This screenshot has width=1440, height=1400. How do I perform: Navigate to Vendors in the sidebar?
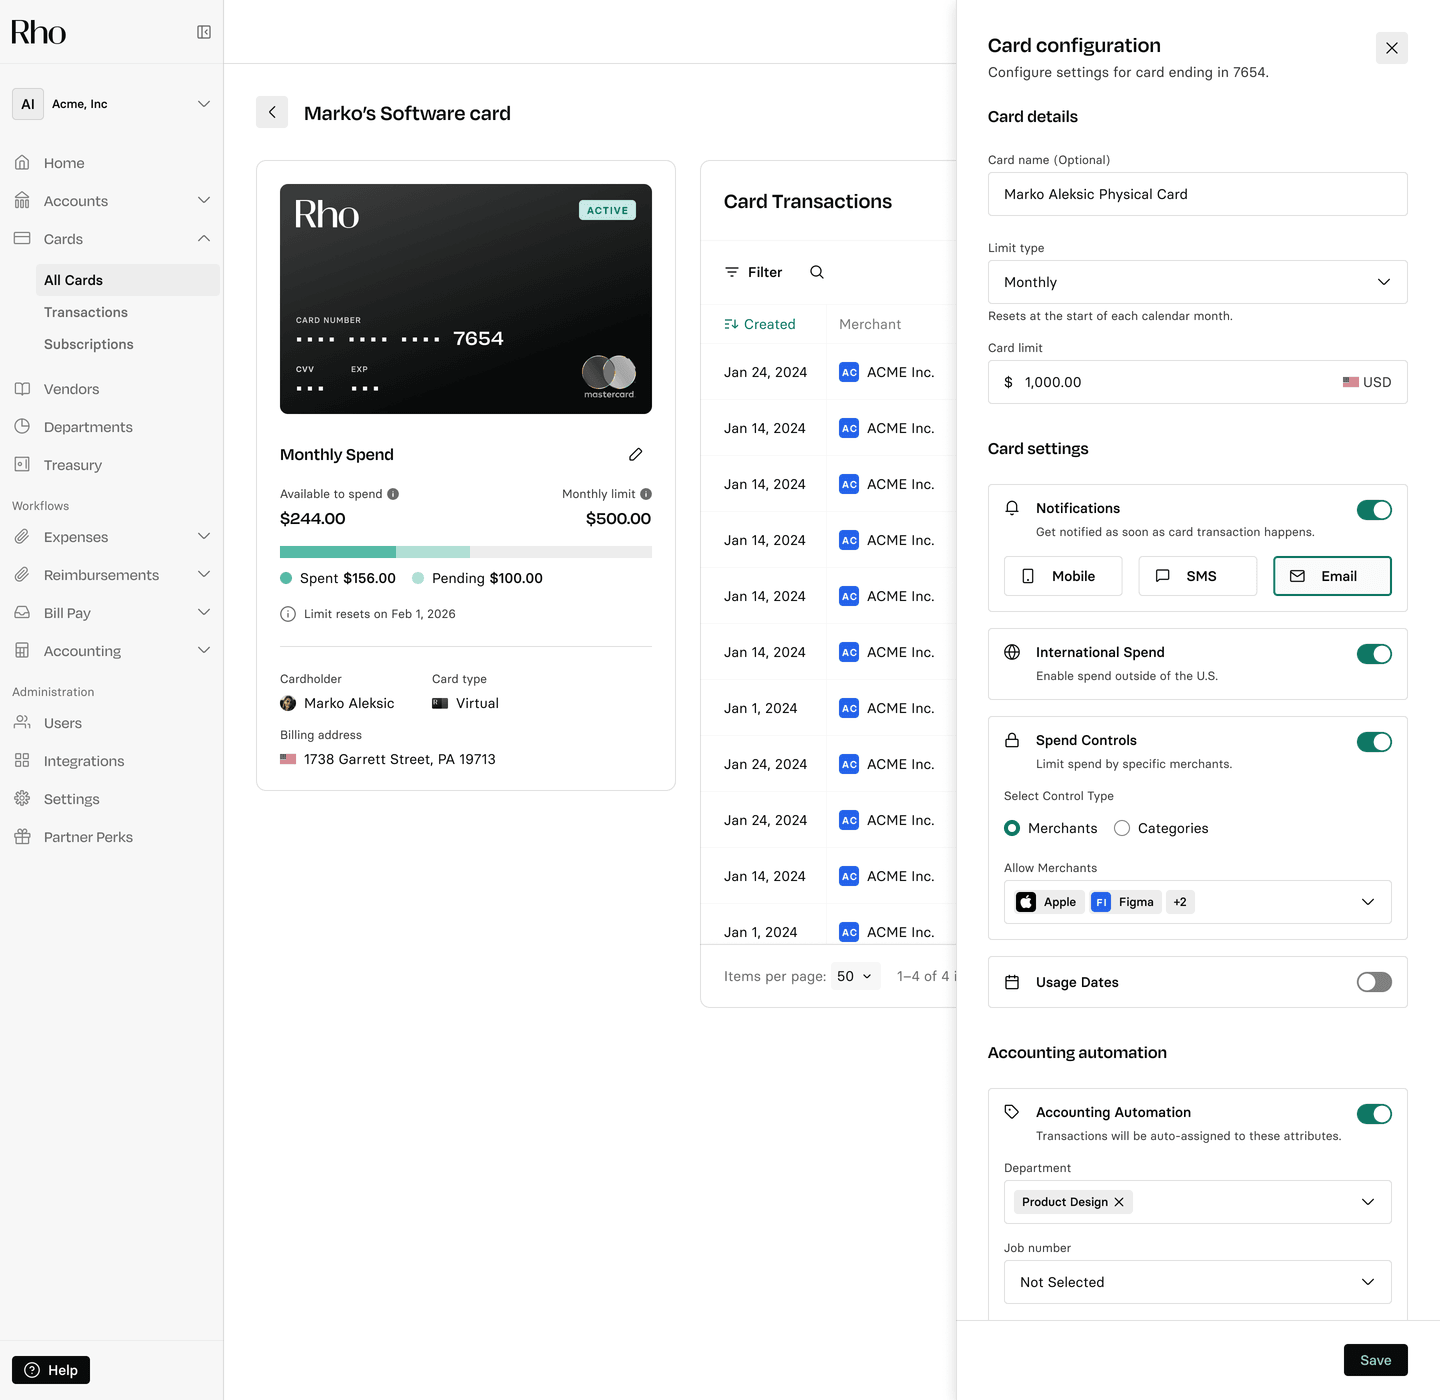71,389
